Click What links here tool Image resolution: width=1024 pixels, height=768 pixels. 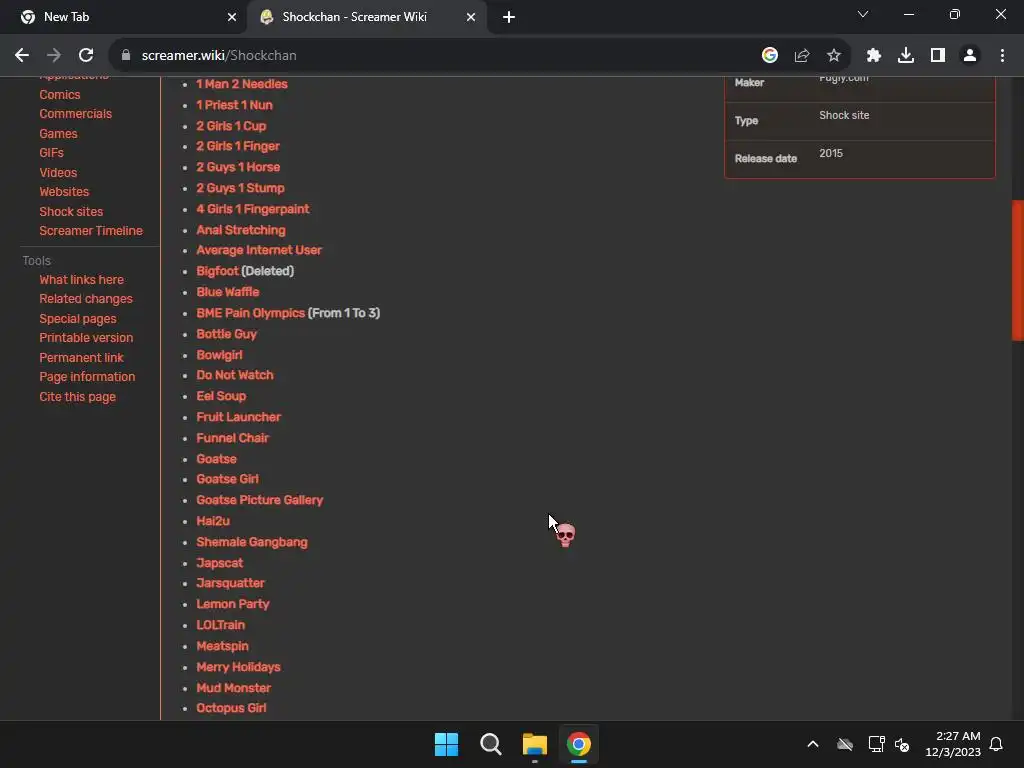point(81,280)
